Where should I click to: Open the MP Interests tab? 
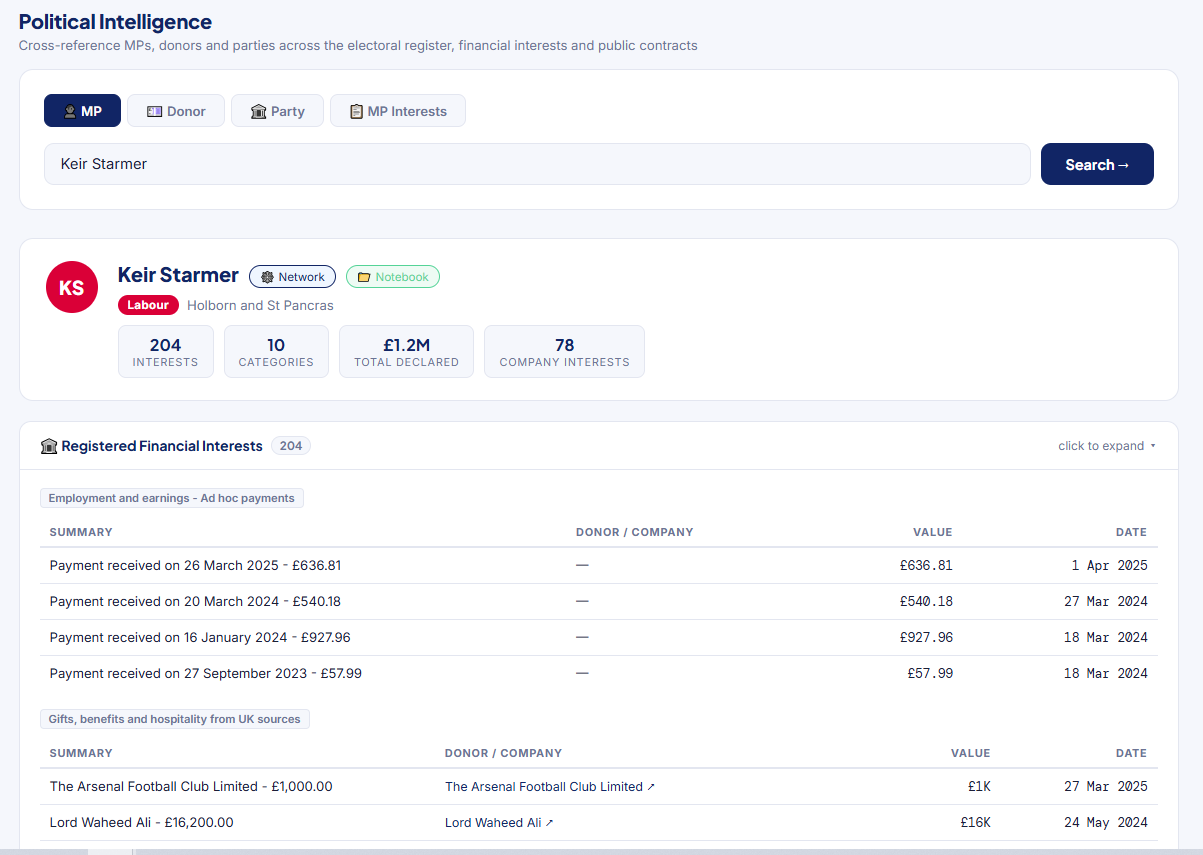398,111
